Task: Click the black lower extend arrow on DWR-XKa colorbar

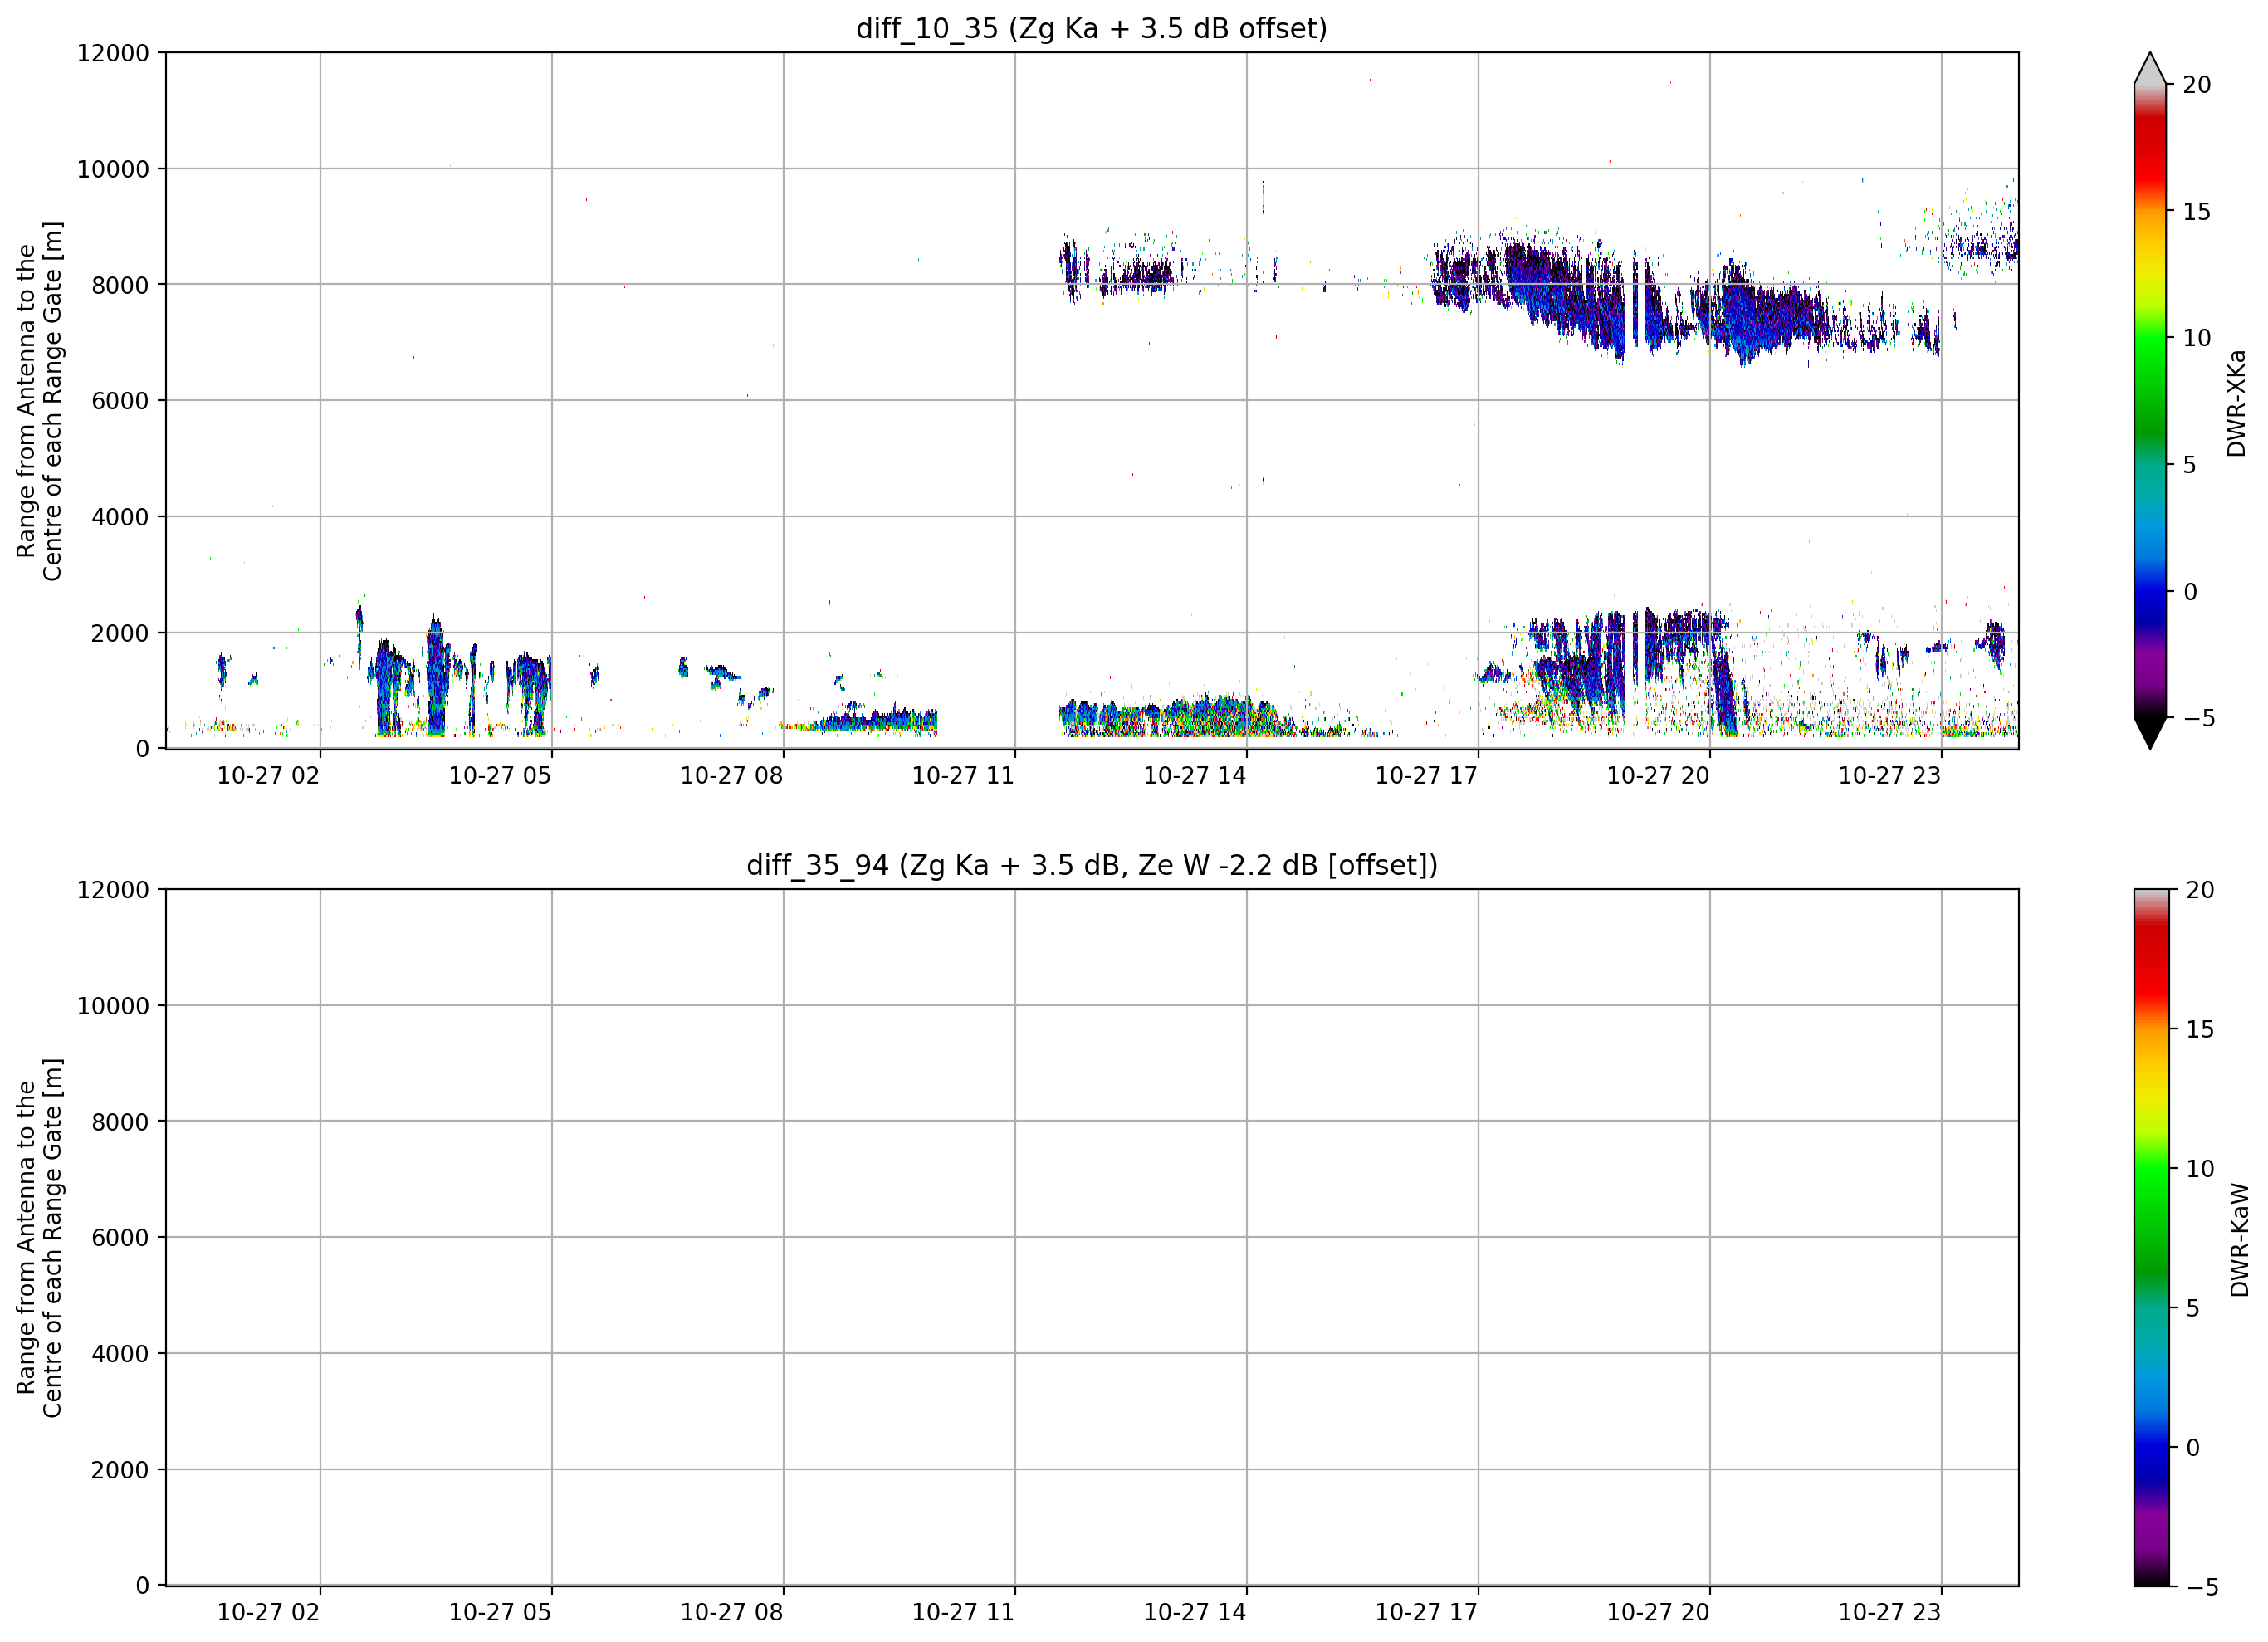Action: (x=2150, y=733)
